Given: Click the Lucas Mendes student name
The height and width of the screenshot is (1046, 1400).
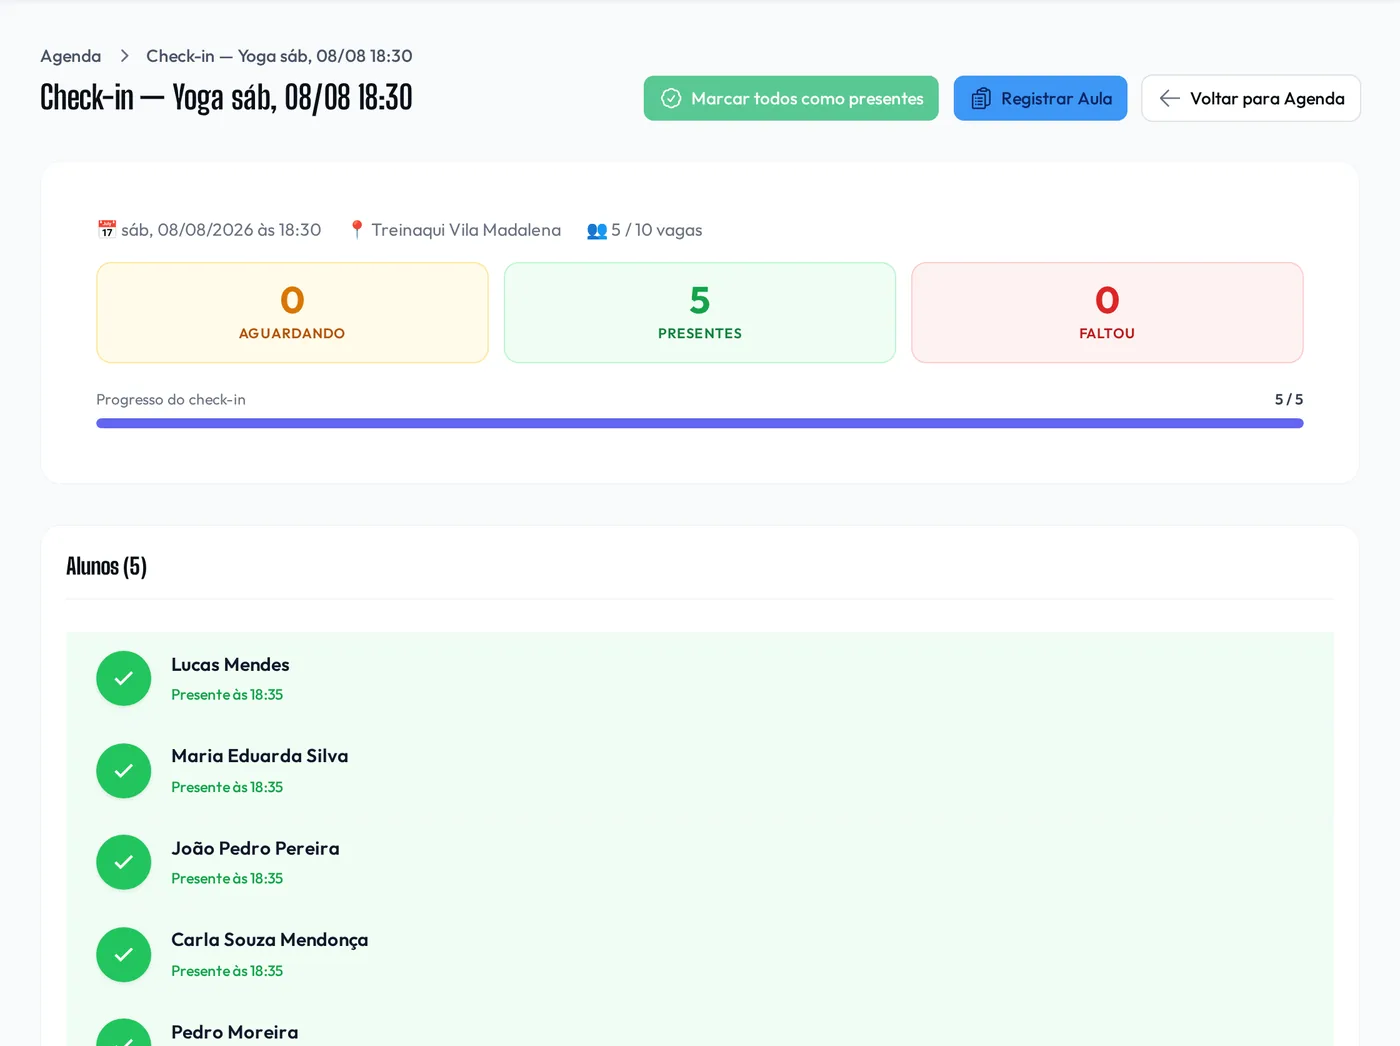Looking at the screenshot, I should [x=230, y=665].
